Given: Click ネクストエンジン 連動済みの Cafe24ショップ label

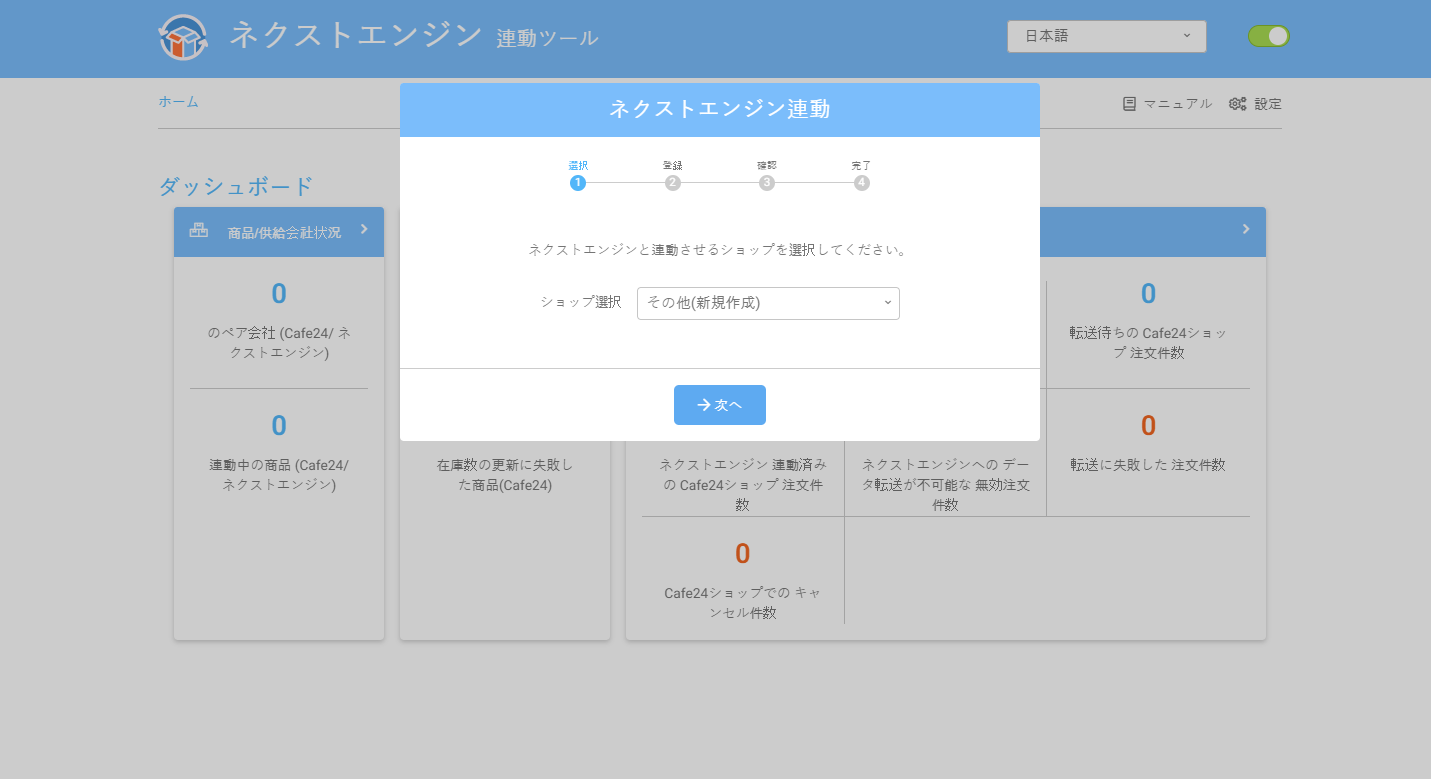Looking at the screenshot, I should (x=743, y=485).
